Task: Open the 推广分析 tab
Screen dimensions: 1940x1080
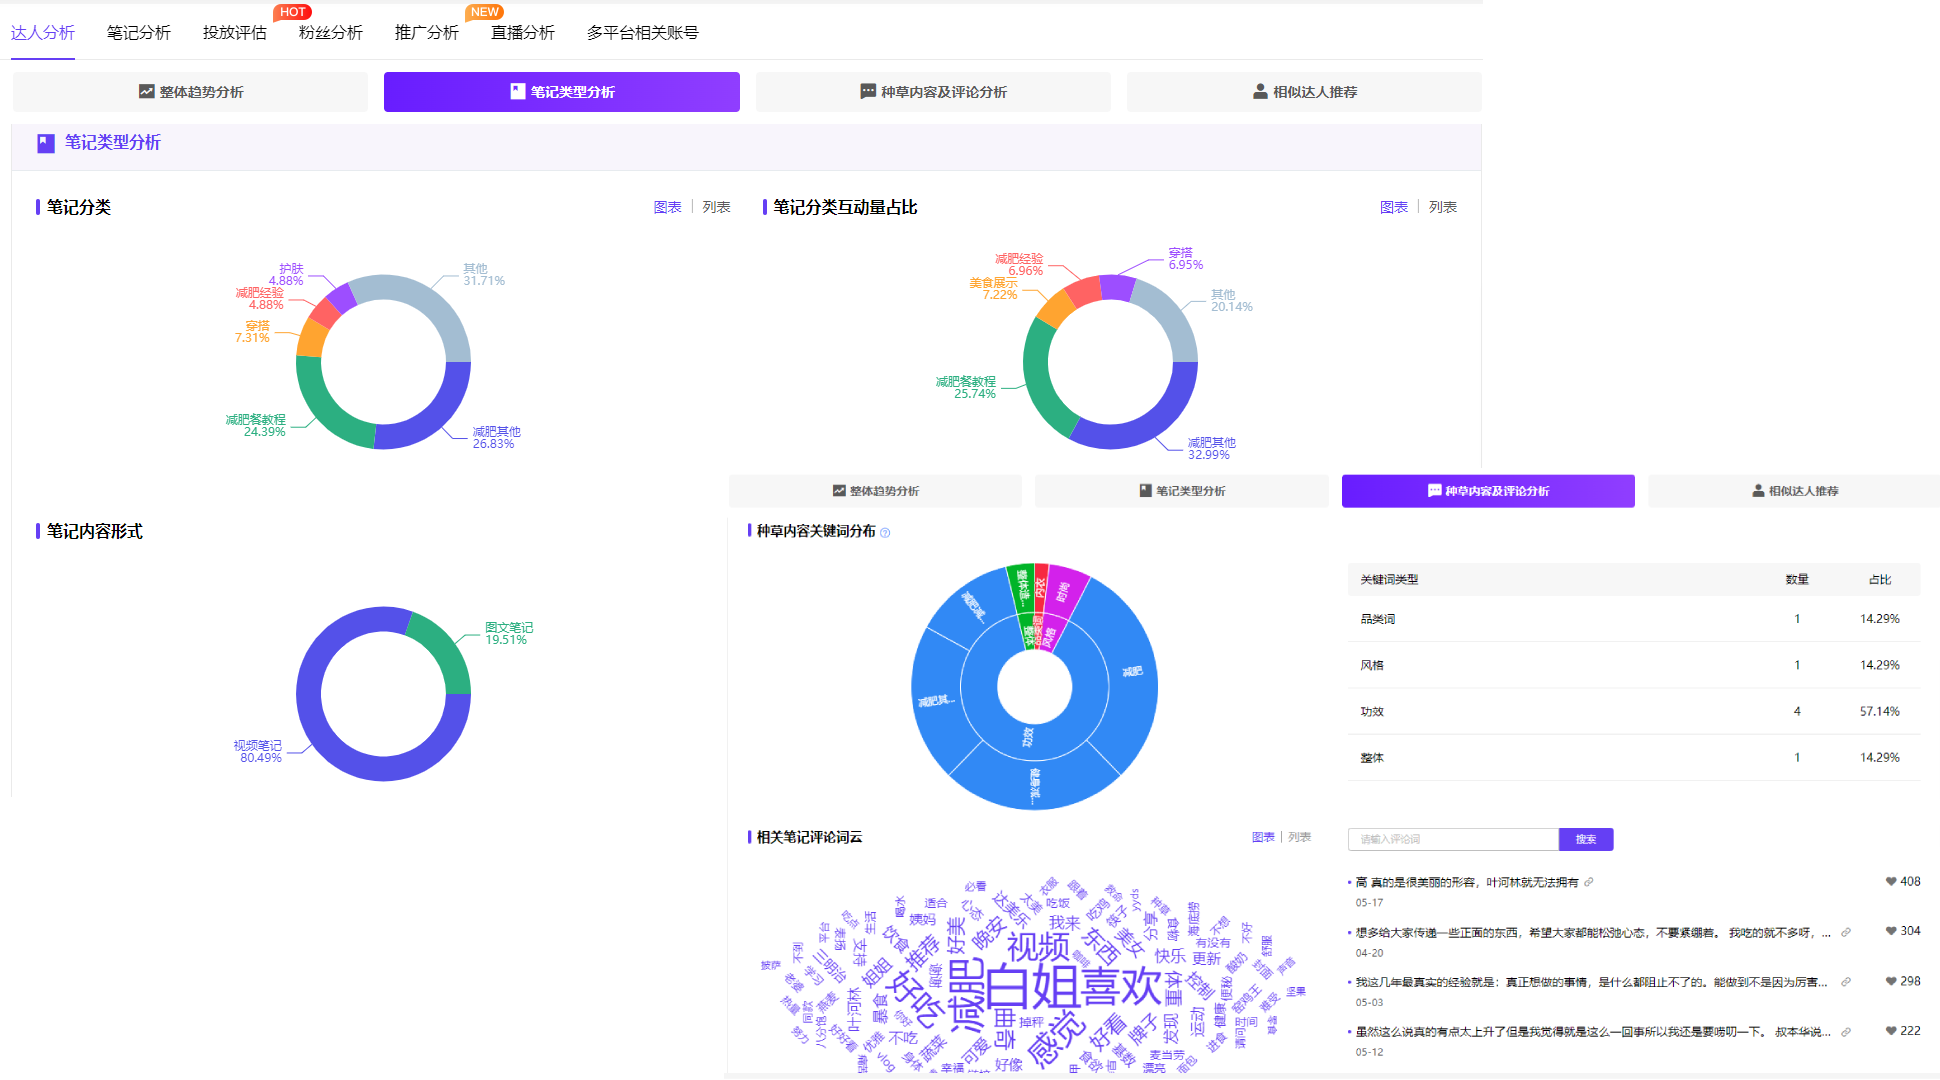Action: tap(427, 32)
